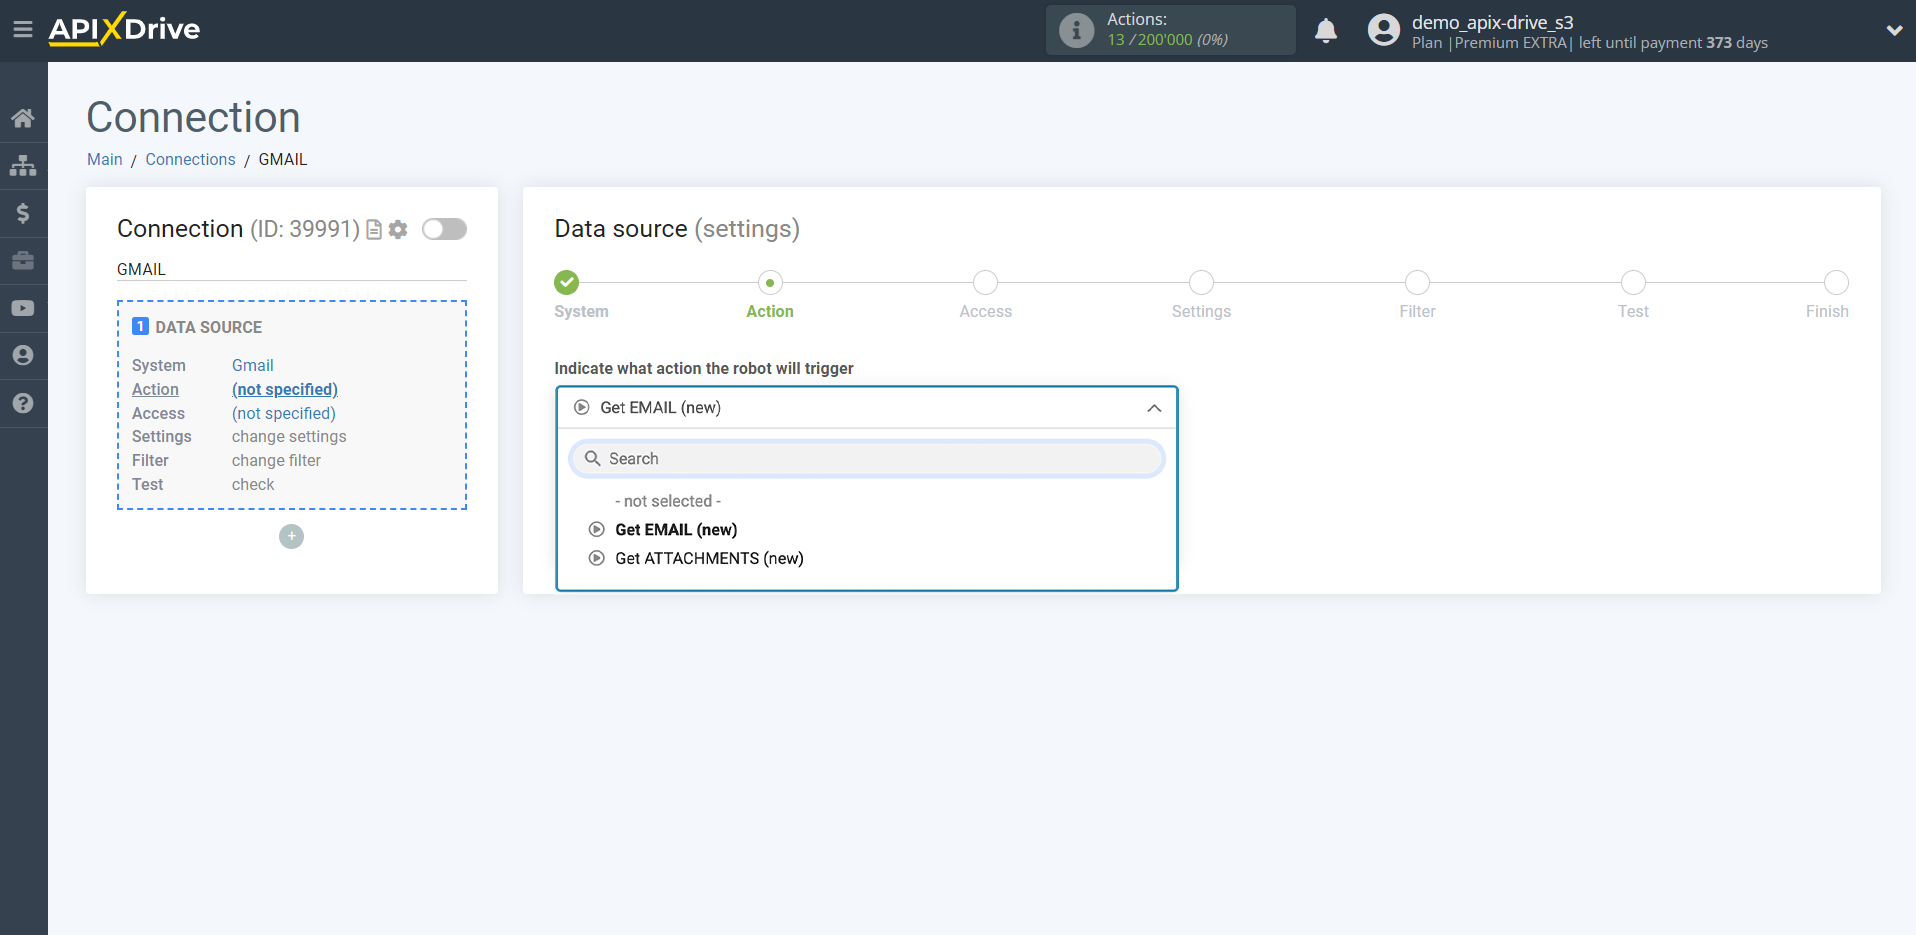Open the Home dashboard from sidebar
This screenshot has height=935, width=1916.
coord(23,117)
